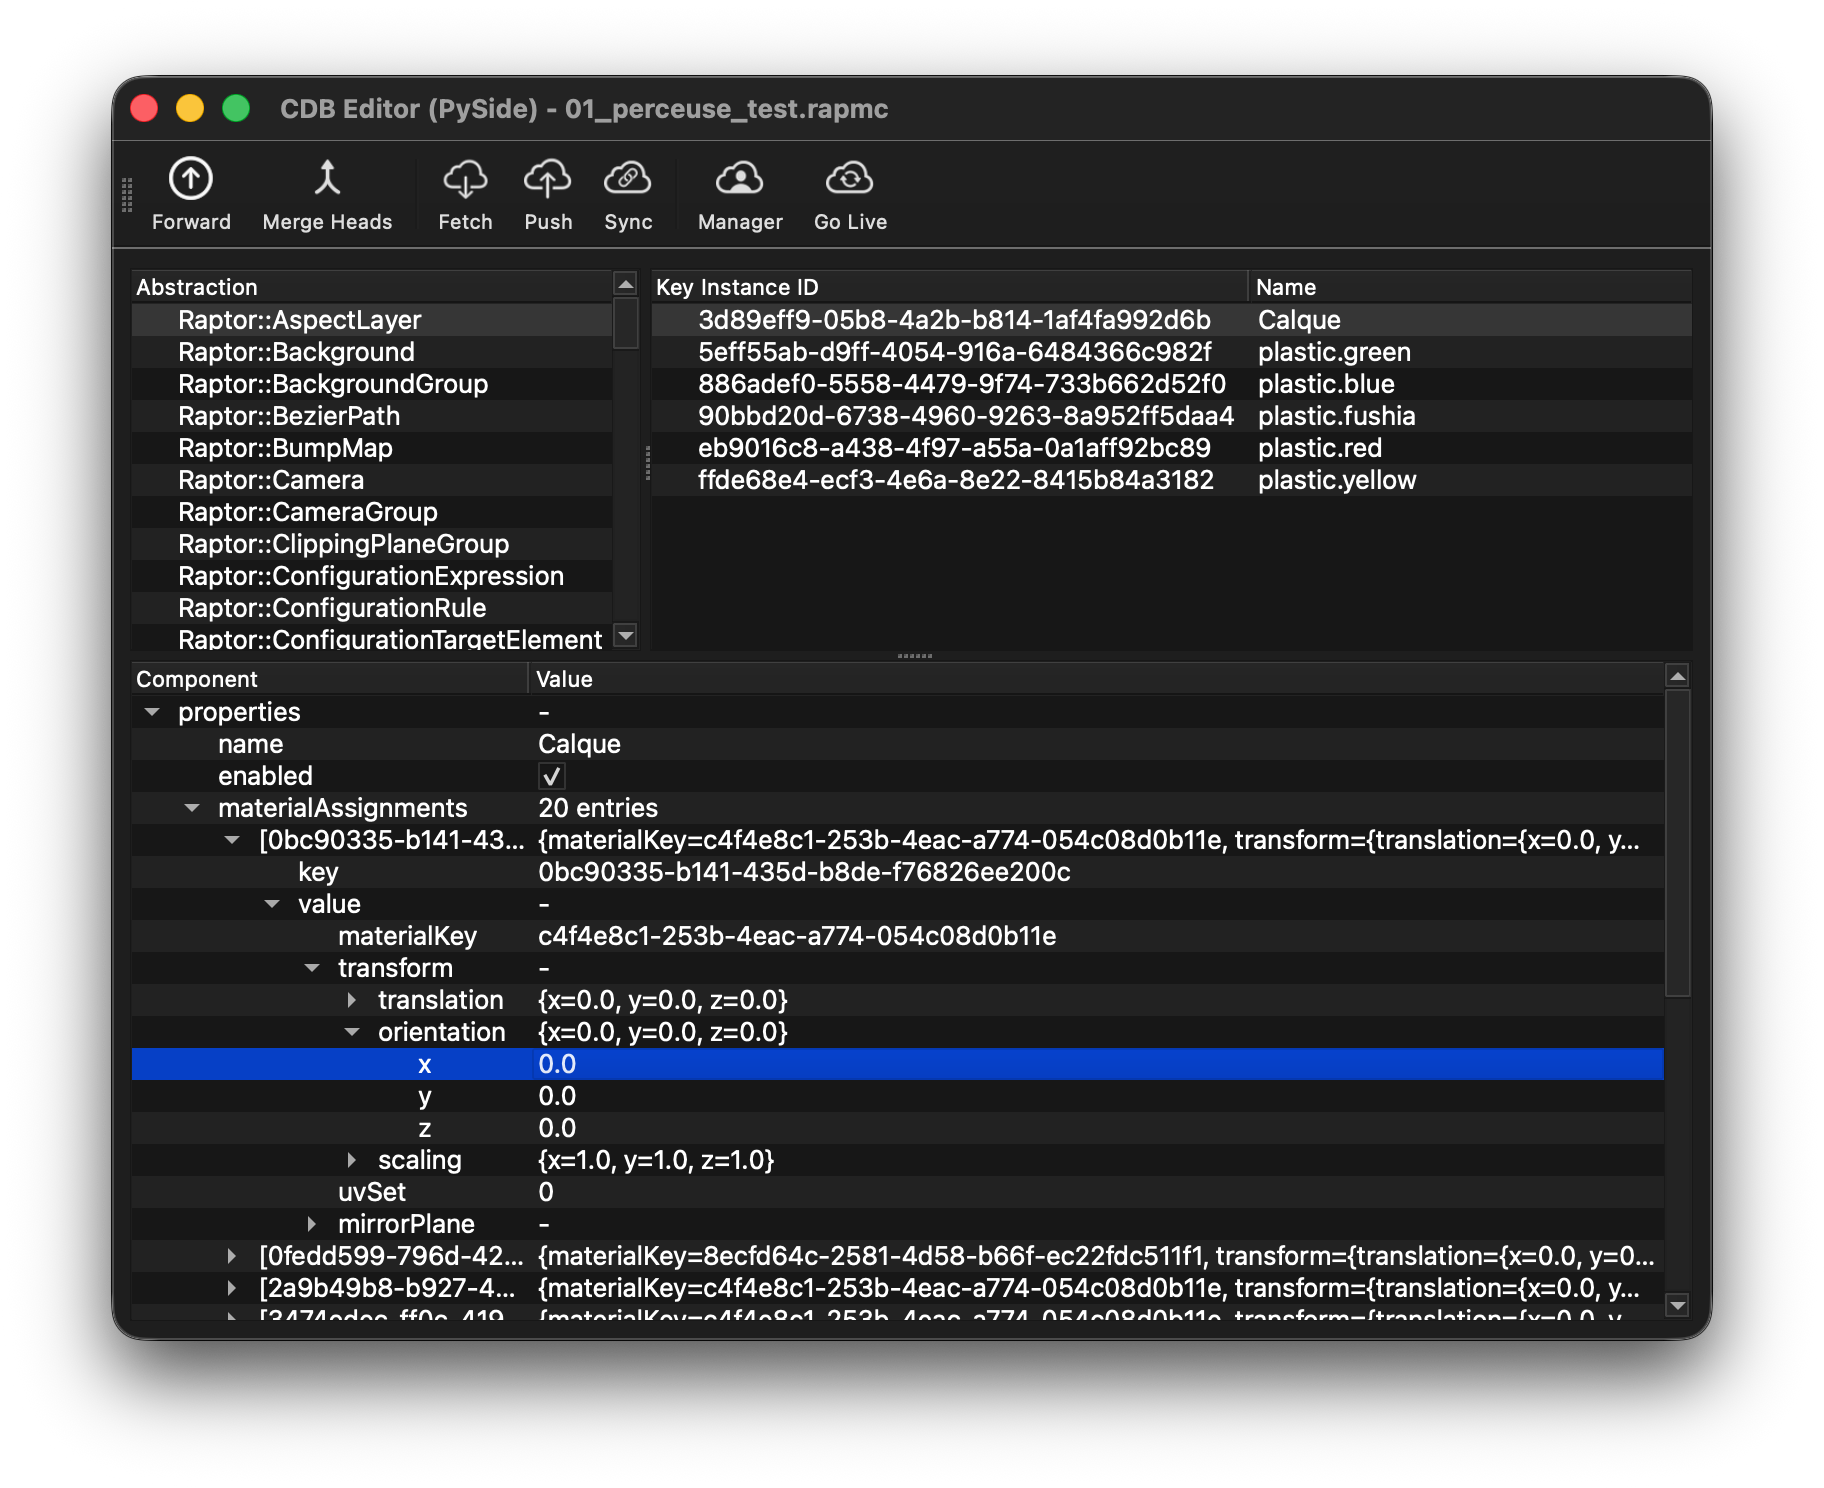
Task: Open the Manager toolbar icon
Action: click(x=740, y=180)
